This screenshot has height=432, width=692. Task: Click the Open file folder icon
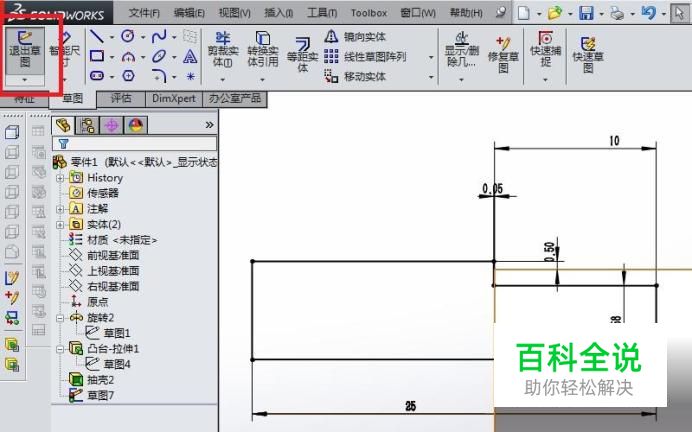tap(555, 13)
